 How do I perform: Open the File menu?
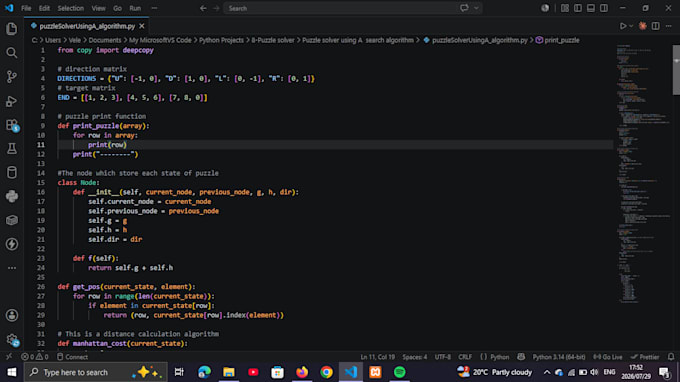coord(26,8)
